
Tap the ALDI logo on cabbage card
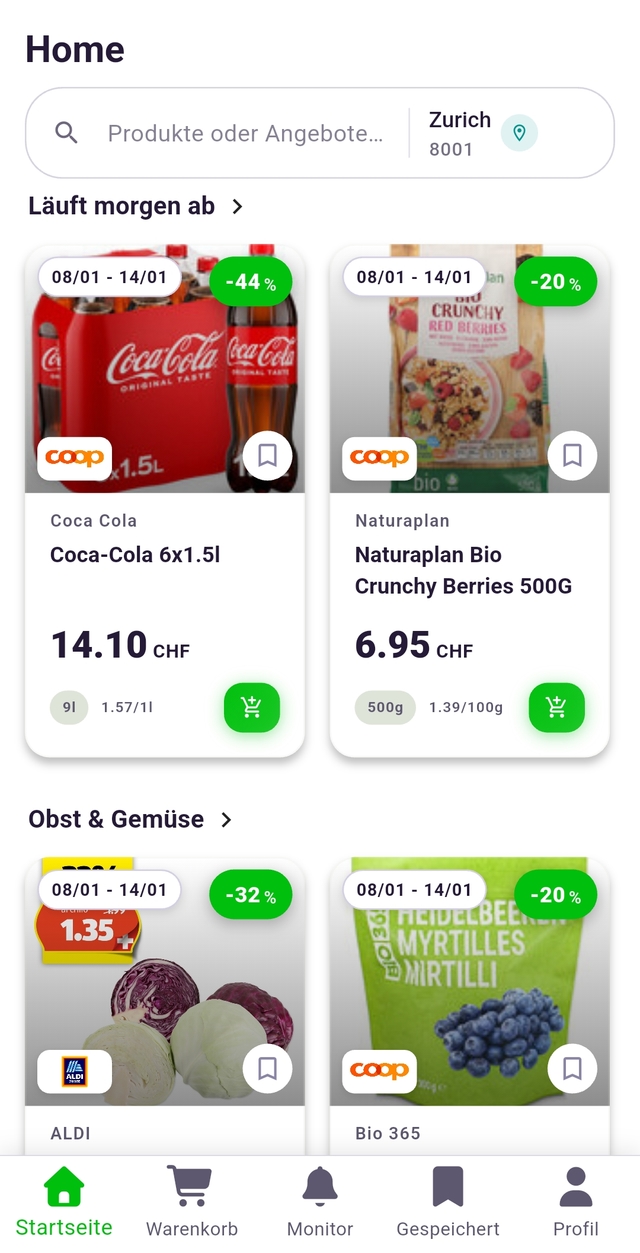click(x=75, y=1071)
